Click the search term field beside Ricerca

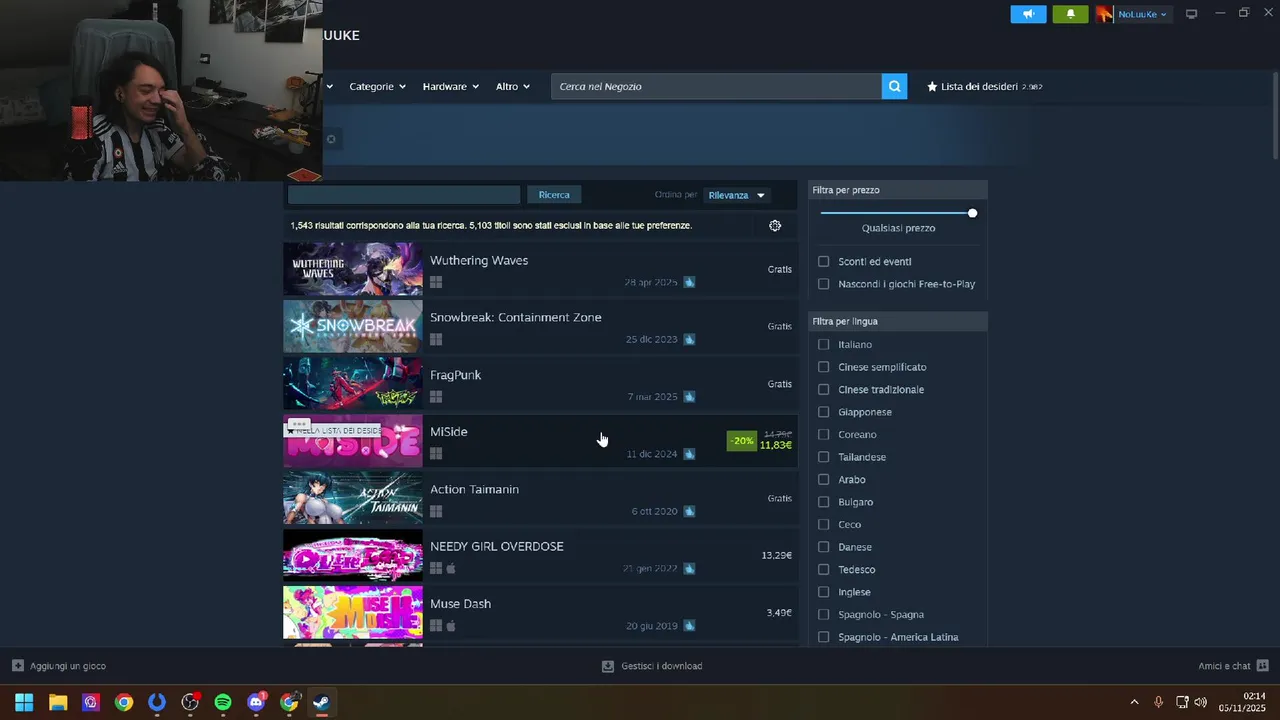pyautogui.click(x=404, y=195)
